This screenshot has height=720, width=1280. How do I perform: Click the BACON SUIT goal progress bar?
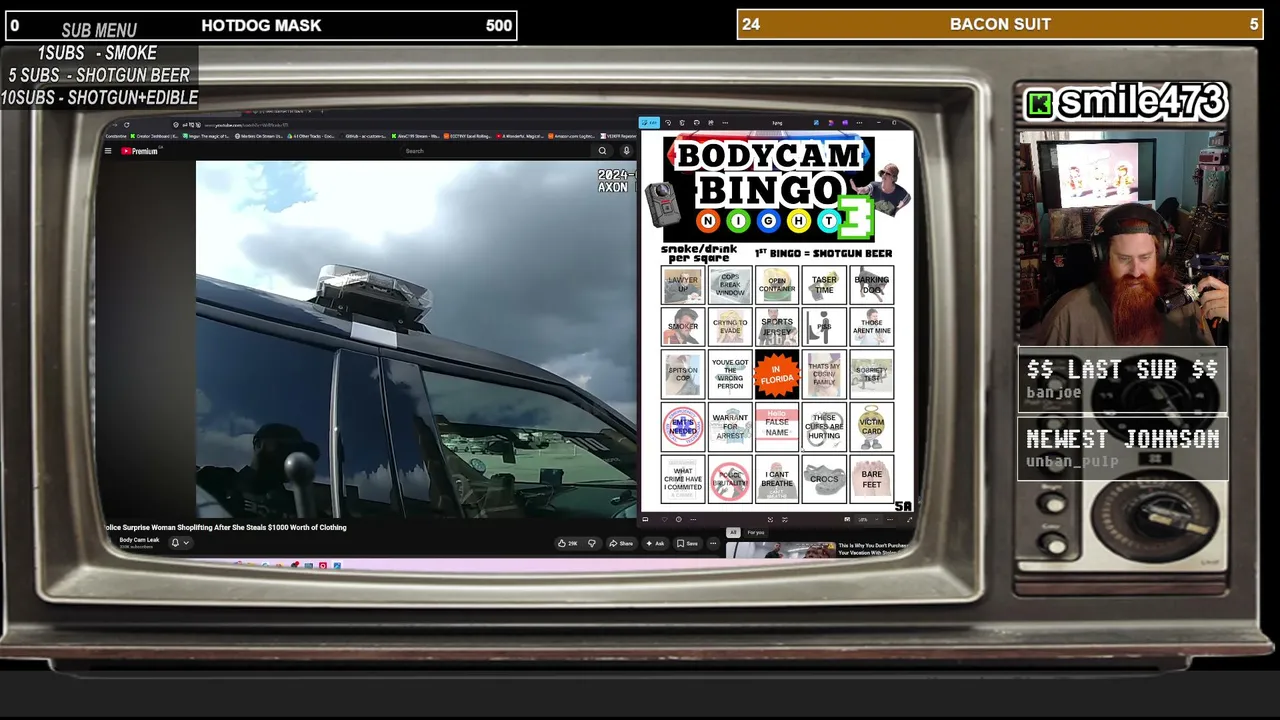(1000, 24)
